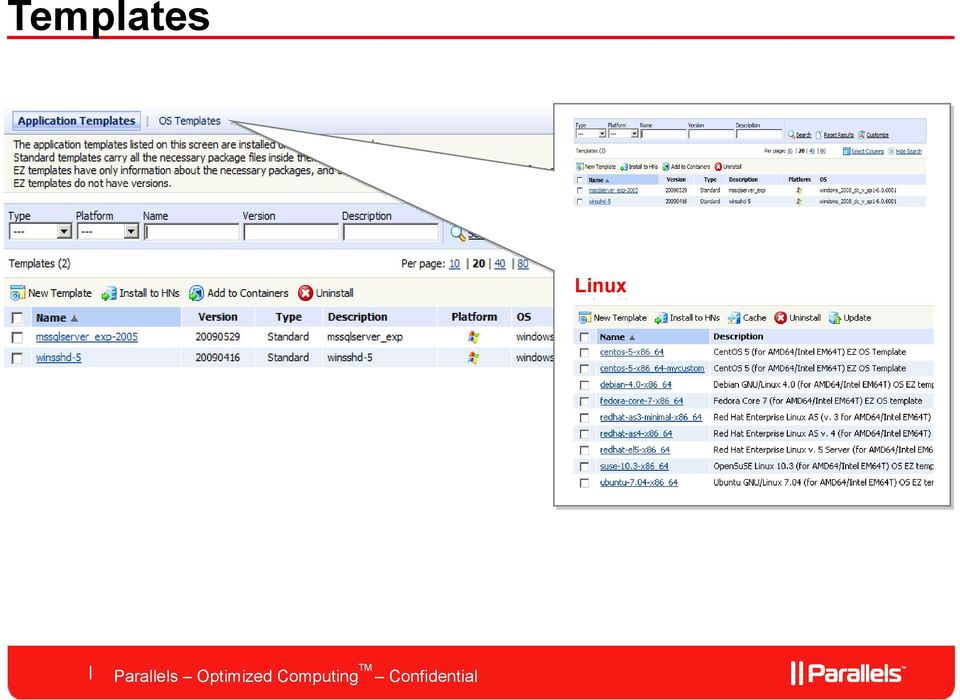Check select-all box in Linux table header
This screenshot has height=700, width=960.
[x=584, y=337]
